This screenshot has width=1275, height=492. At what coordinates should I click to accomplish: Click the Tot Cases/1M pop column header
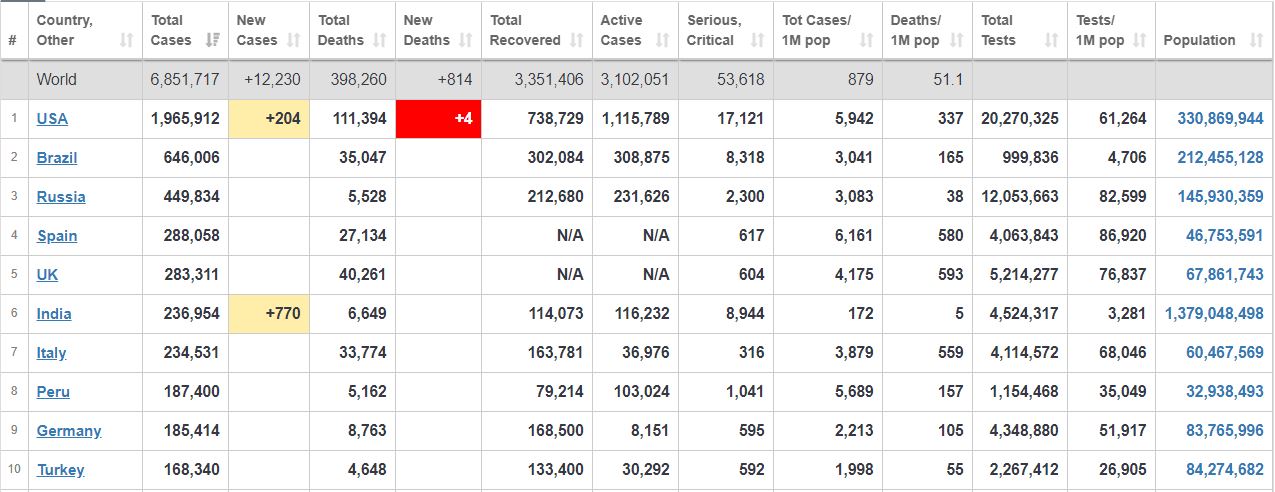818,30
